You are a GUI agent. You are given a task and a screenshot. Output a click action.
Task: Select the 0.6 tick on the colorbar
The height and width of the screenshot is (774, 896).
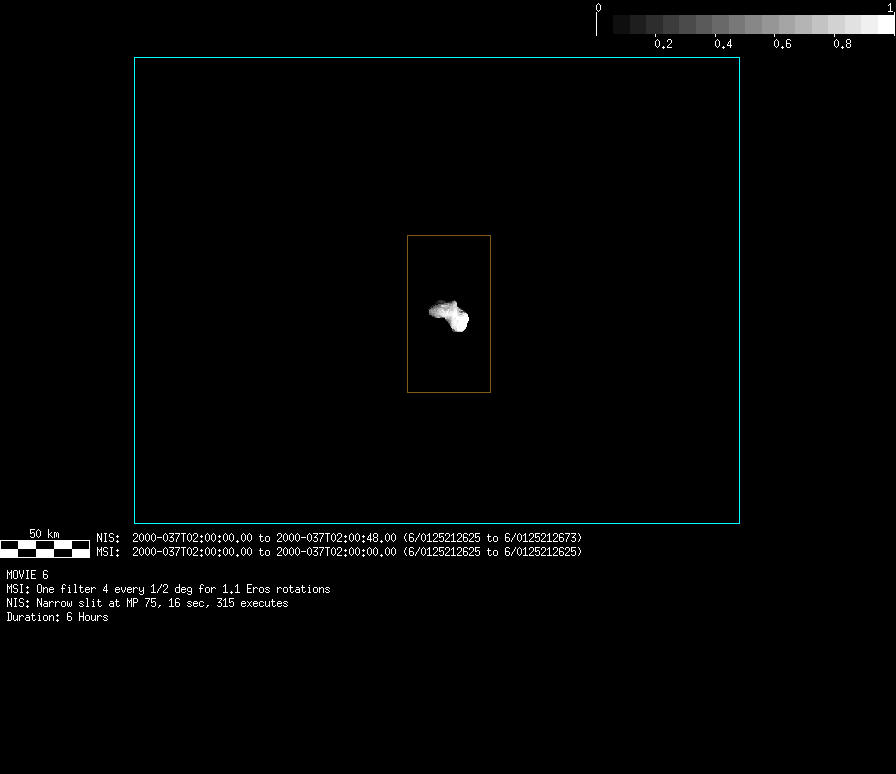[x=783, y=44]
